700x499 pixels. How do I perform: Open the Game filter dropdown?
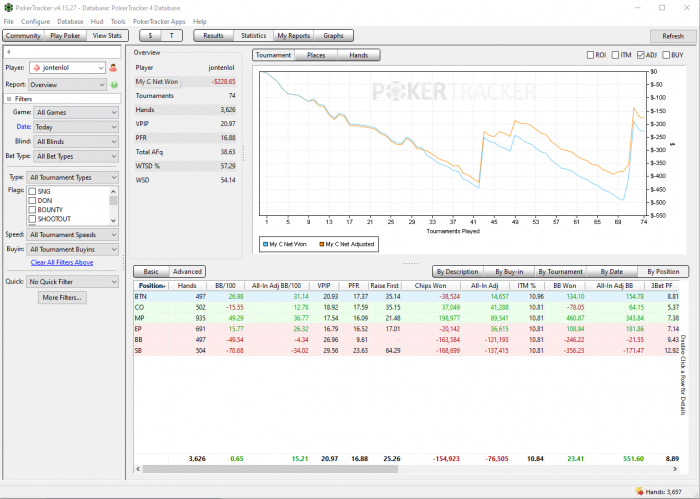(x=76, y=112)
